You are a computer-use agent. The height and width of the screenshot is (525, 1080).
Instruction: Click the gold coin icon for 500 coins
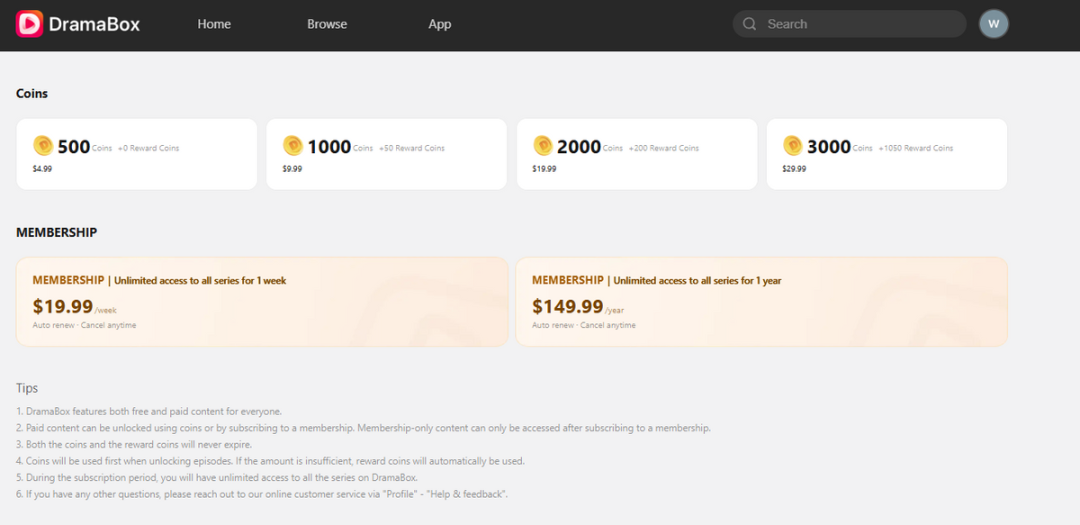click(x=43, y=146)
